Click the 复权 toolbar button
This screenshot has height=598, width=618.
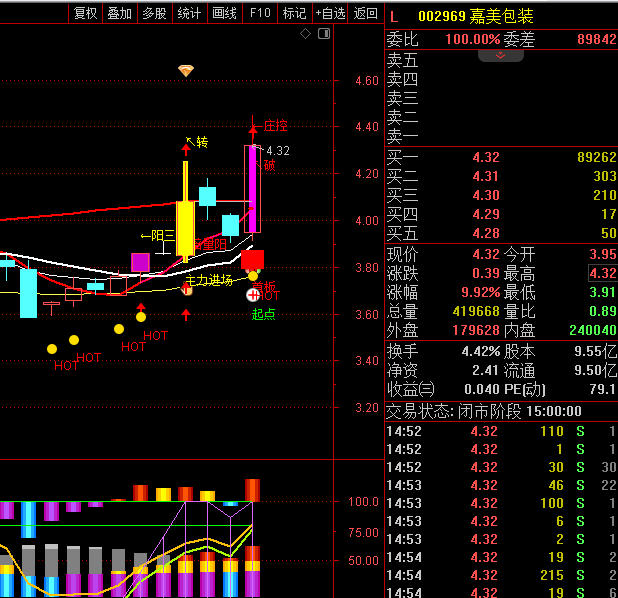tap(85, 13)
